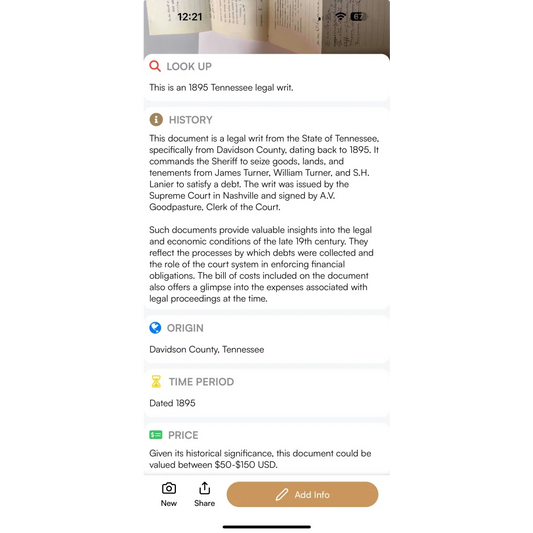Tap the yellow Time Period hourglass icon
Screen dimensions: 533x533
pyautogui.click(x=156, y=381)
